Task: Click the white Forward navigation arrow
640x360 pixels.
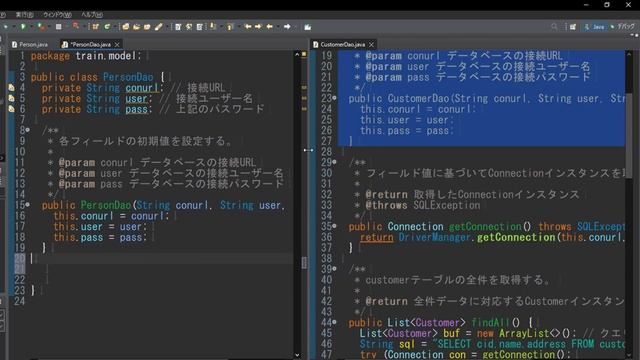Action: (x=287, y=27)
